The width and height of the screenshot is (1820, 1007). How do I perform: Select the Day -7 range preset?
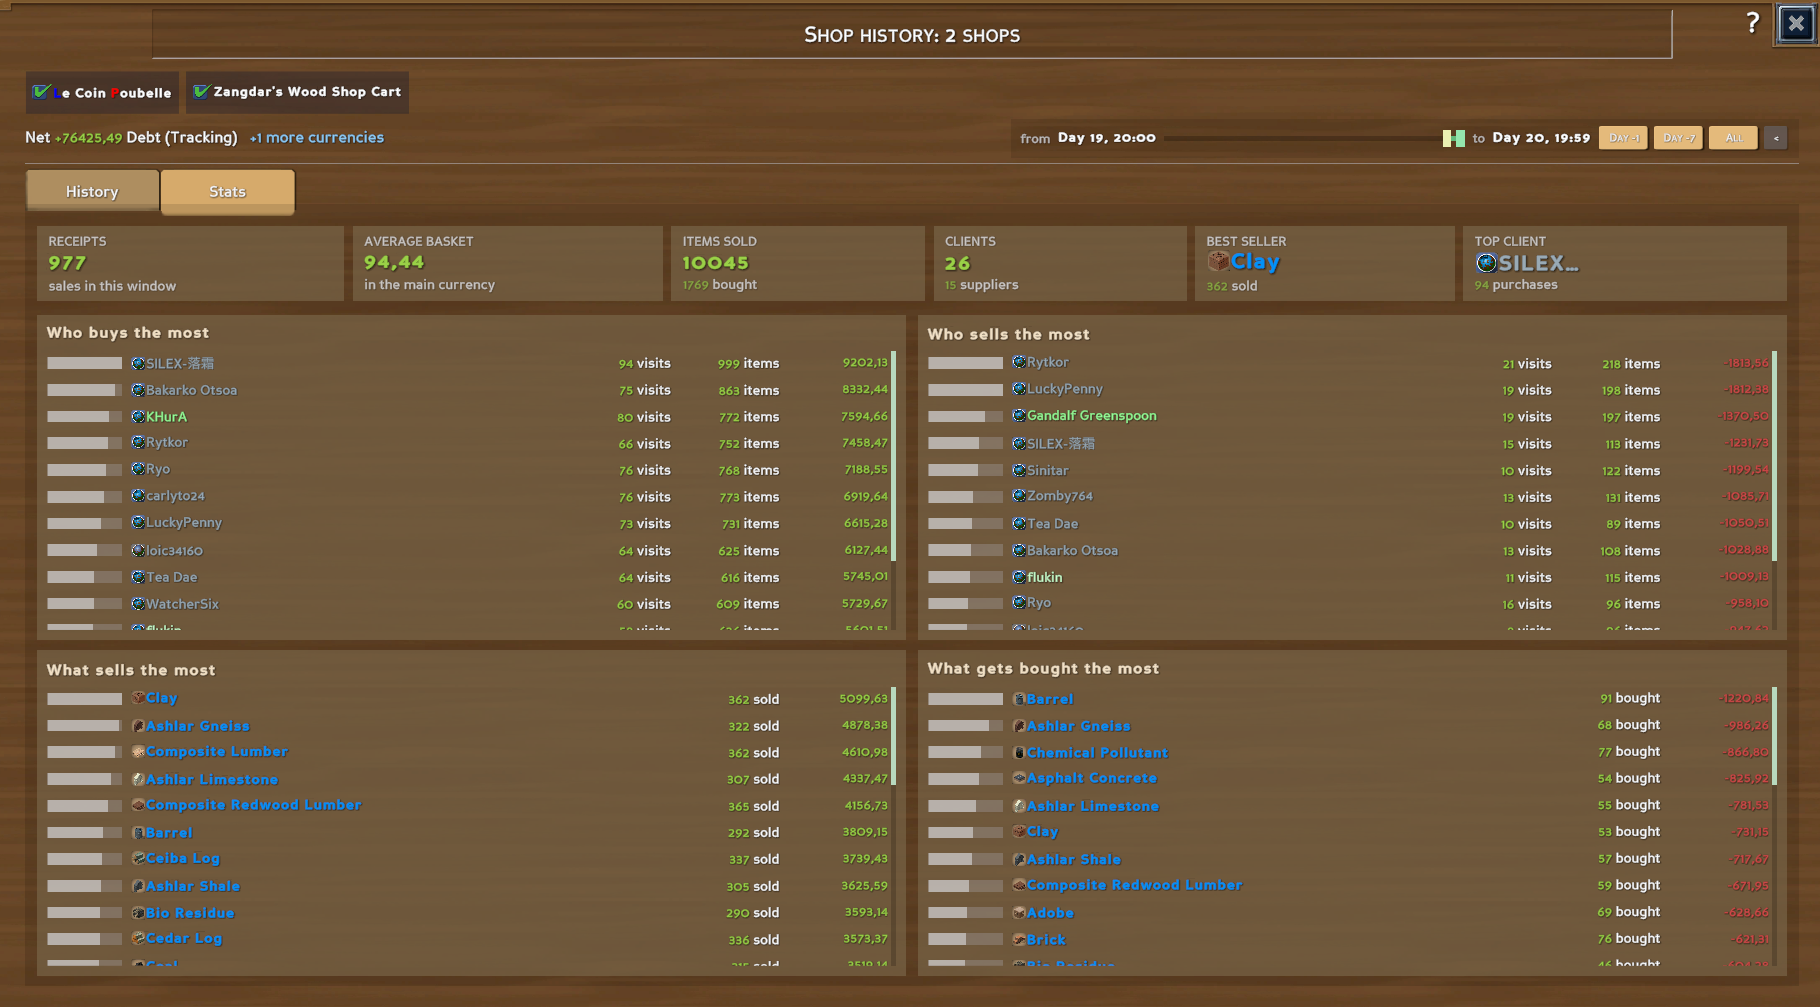(1678, 138)
